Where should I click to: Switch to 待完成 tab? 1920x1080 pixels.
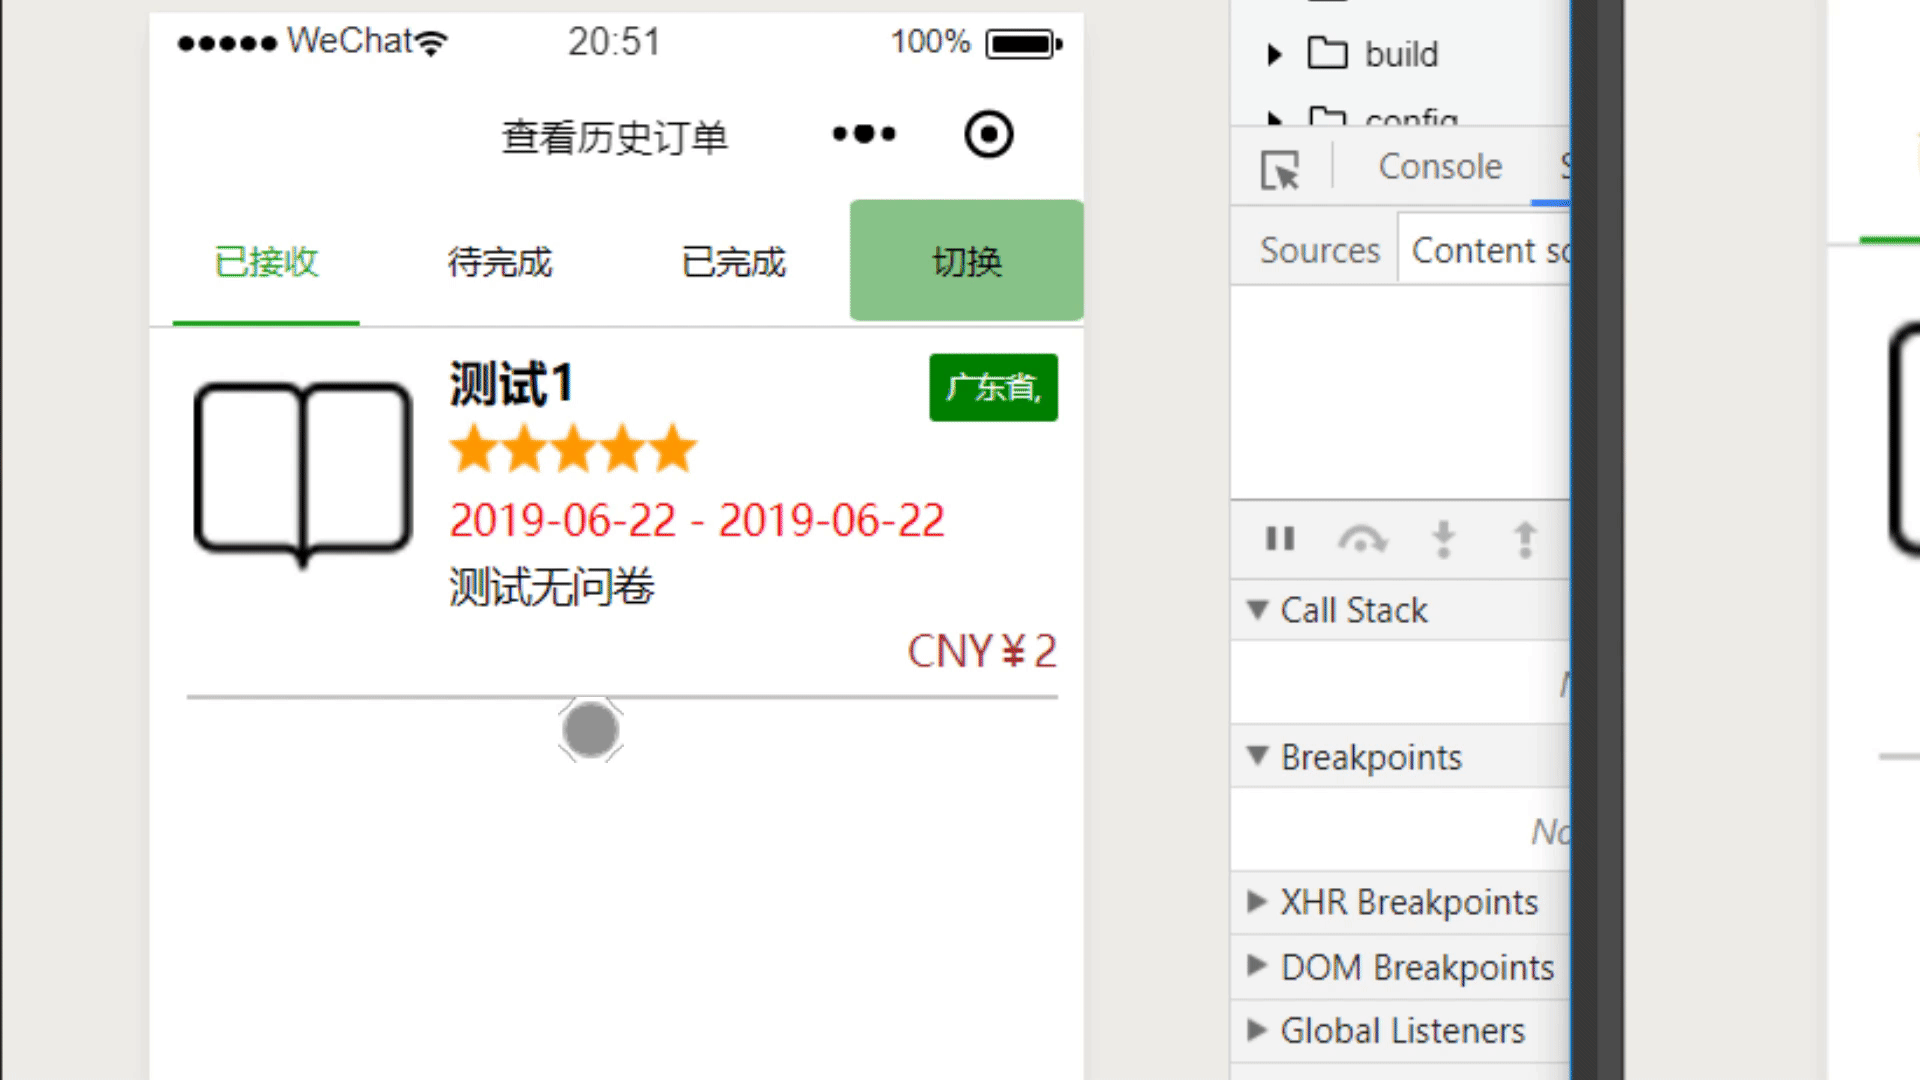pyautogui.click(x=500, y=262)
